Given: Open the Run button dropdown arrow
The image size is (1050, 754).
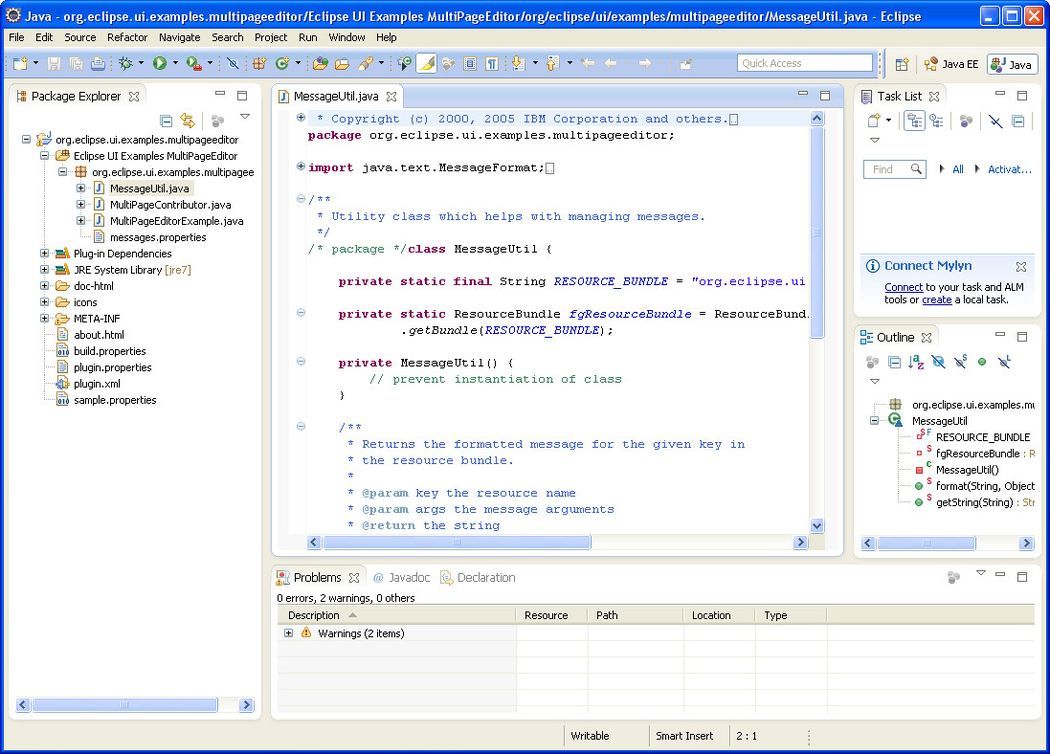Looking at the screenshot, I should pyautogui.click(x=175, y=63).
